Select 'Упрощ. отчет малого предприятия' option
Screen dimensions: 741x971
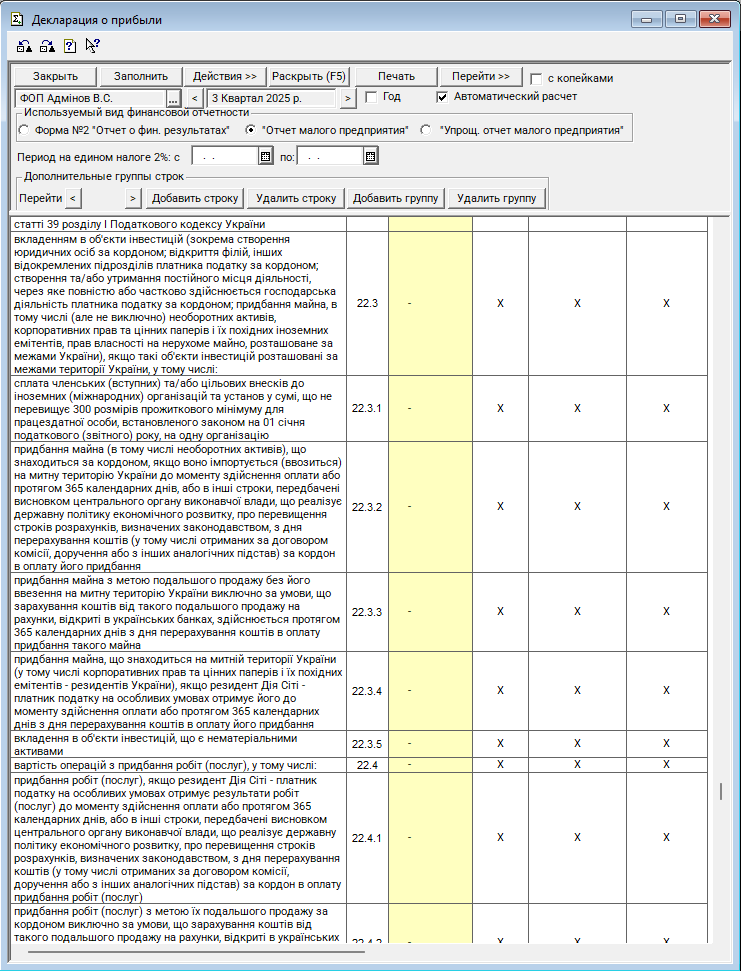(426, 130)
